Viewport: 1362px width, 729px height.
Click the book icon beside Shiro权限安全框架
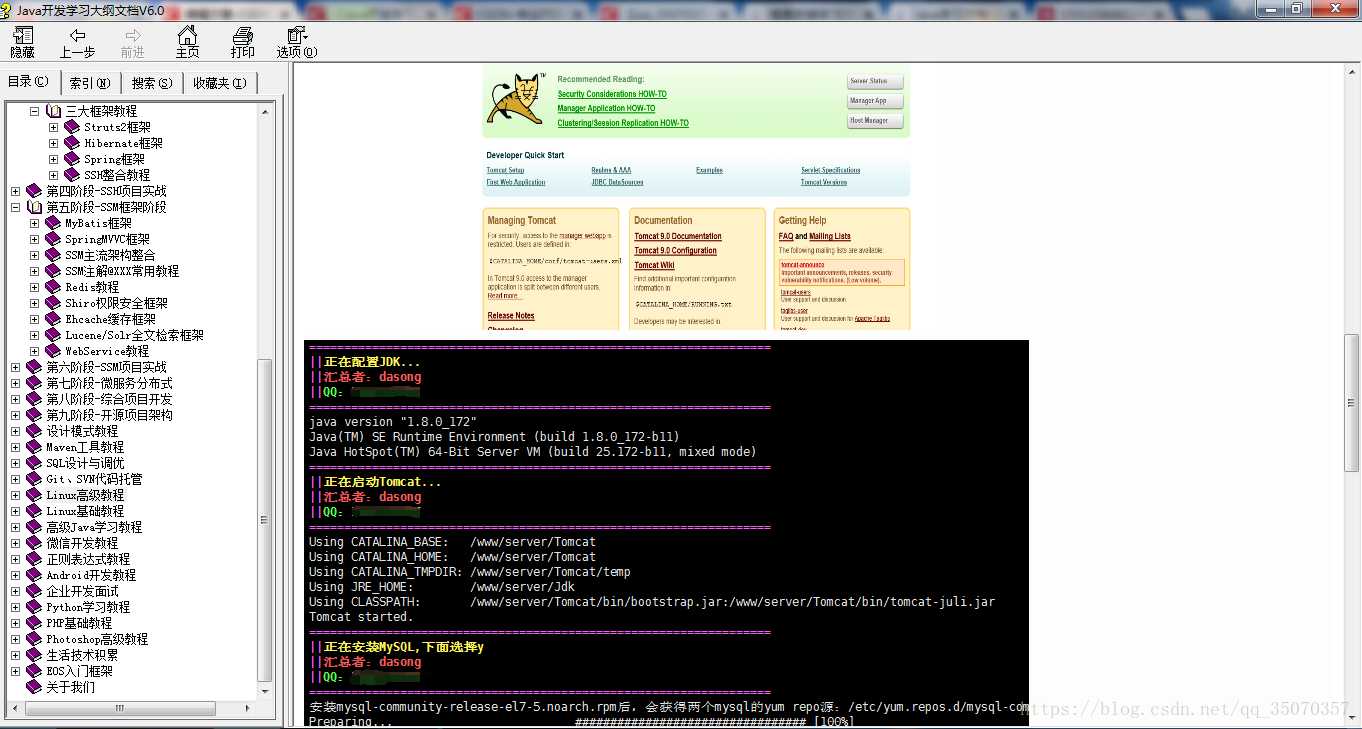point(53,303)
